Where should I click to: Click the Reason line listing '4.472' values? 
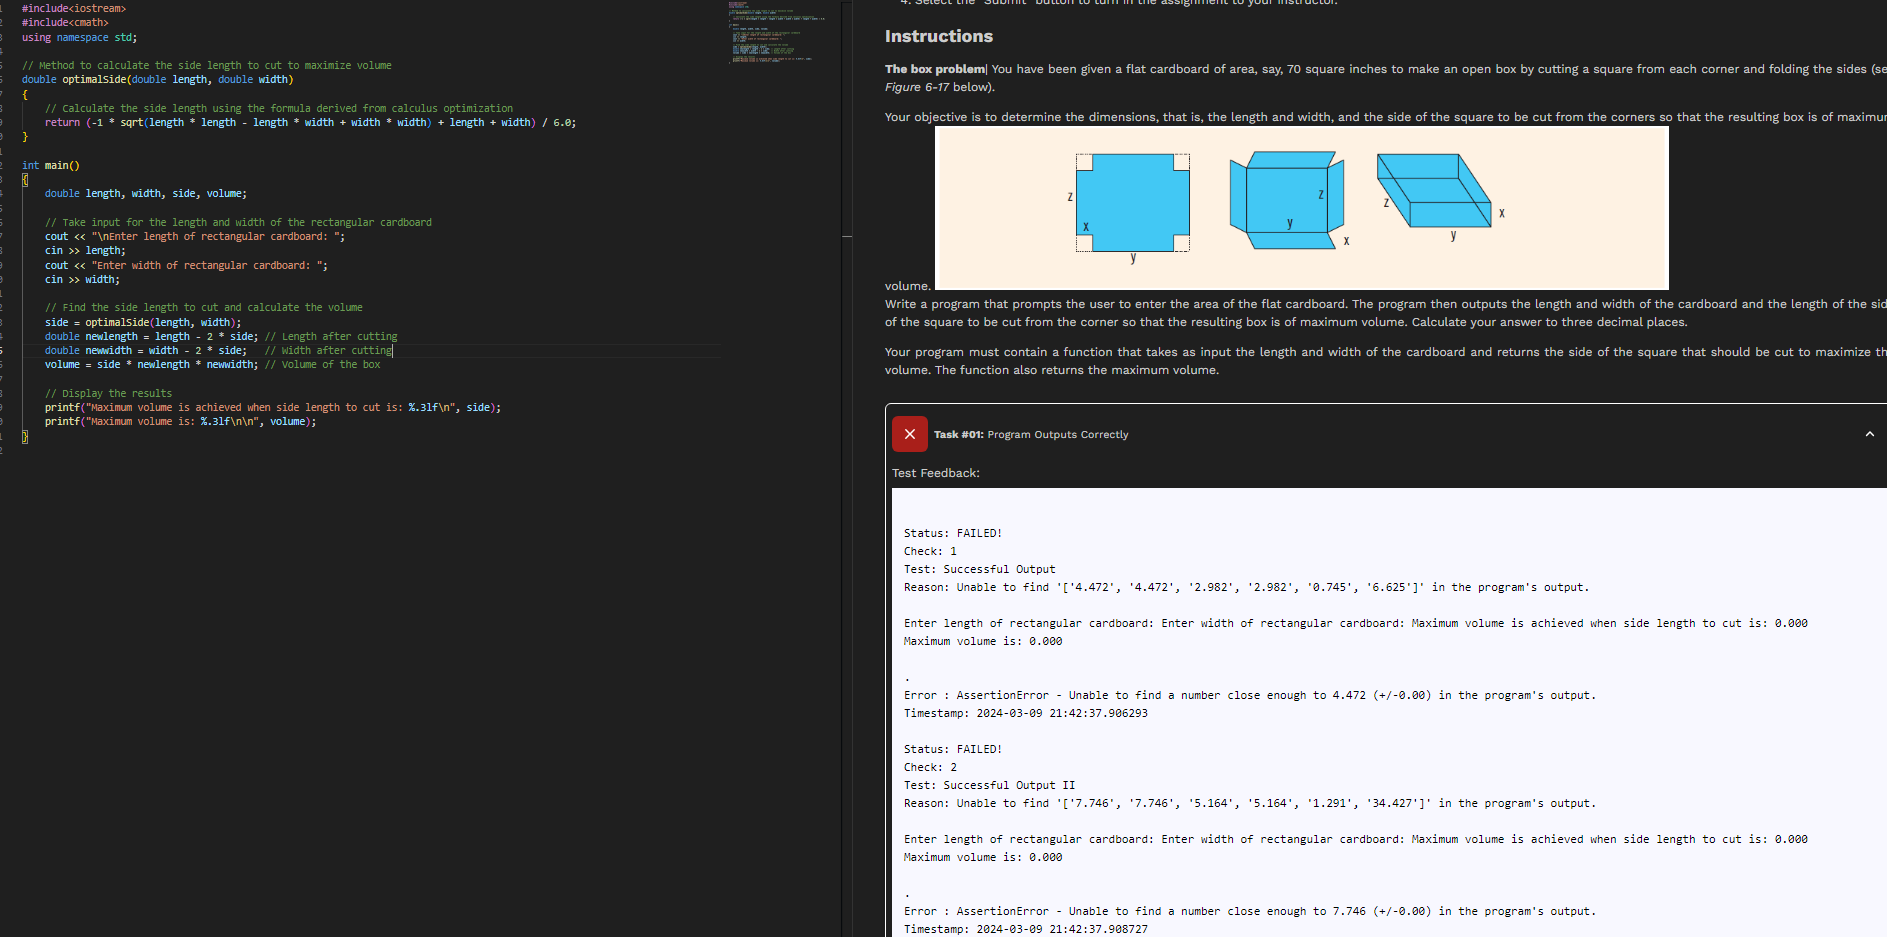tap(1246, 587)
